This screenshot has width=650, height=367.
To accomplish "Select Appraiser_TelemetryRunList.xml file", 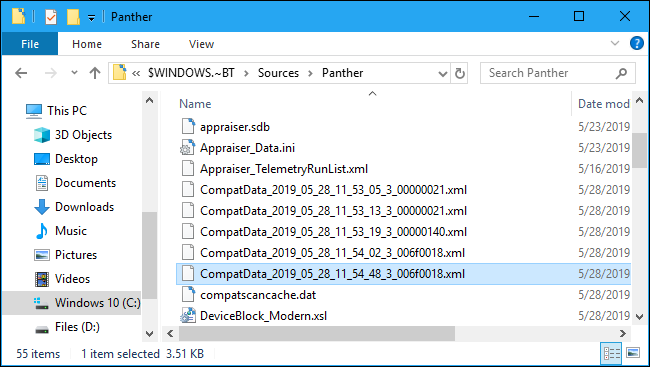I will 284,169.
